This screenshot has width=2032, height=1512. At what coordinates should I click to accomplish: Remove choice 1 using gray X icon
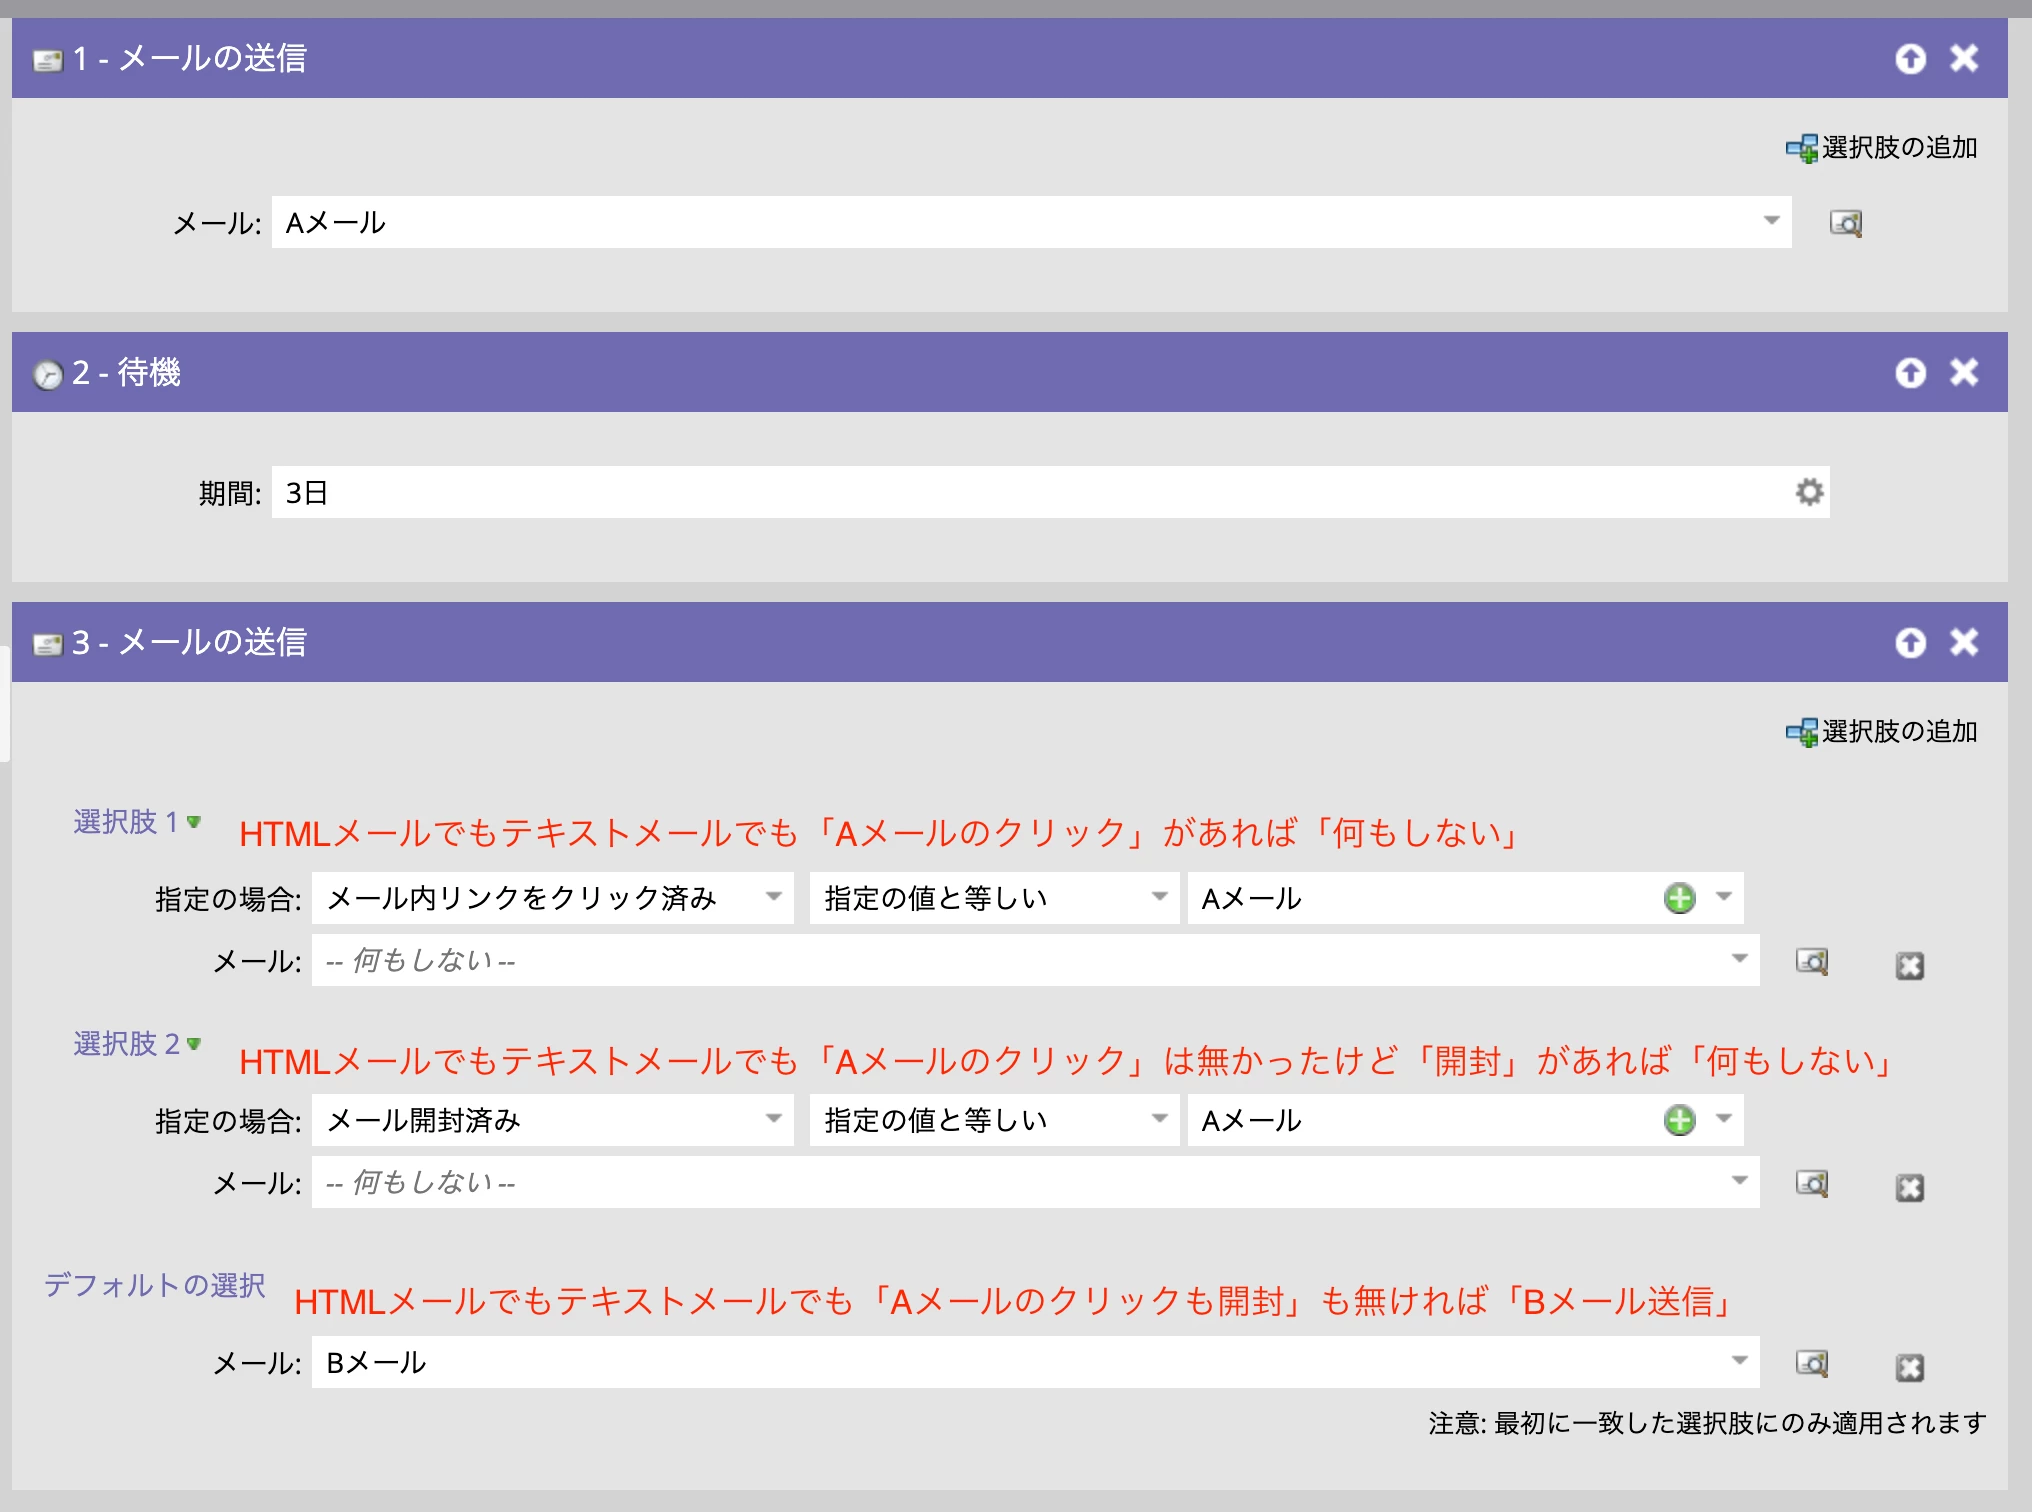point(1909,966)
